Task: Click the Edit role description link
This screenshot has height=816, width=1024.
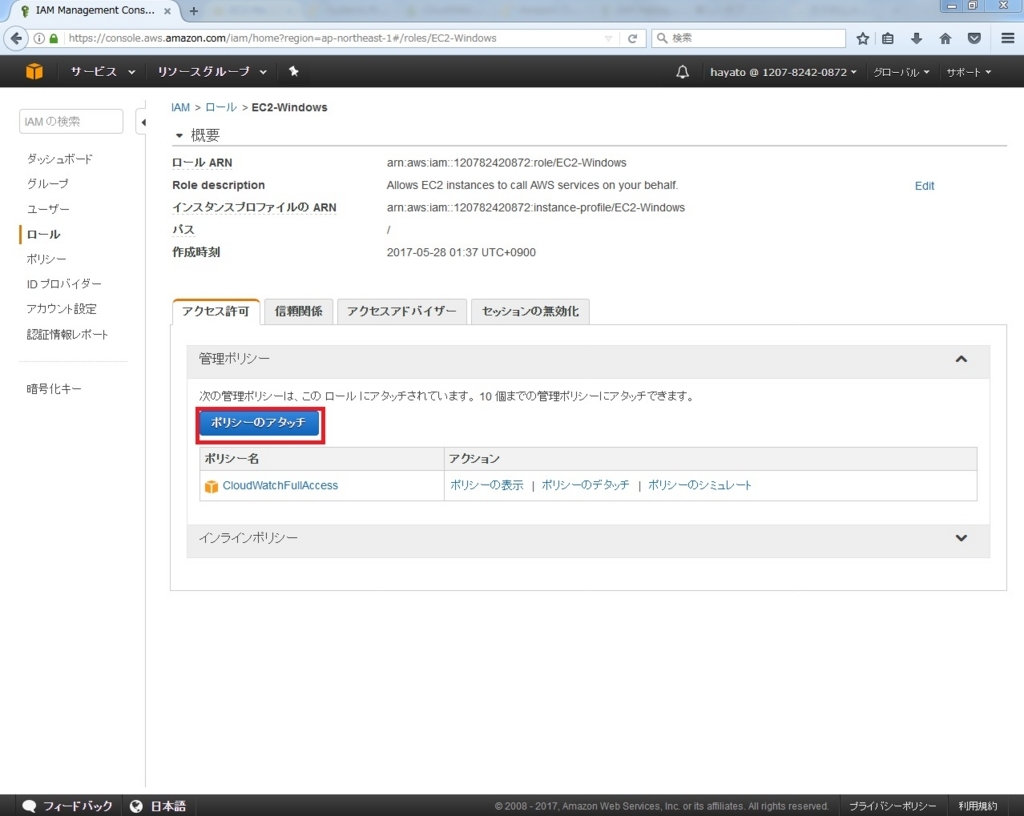Action: (x=924, y=186)
